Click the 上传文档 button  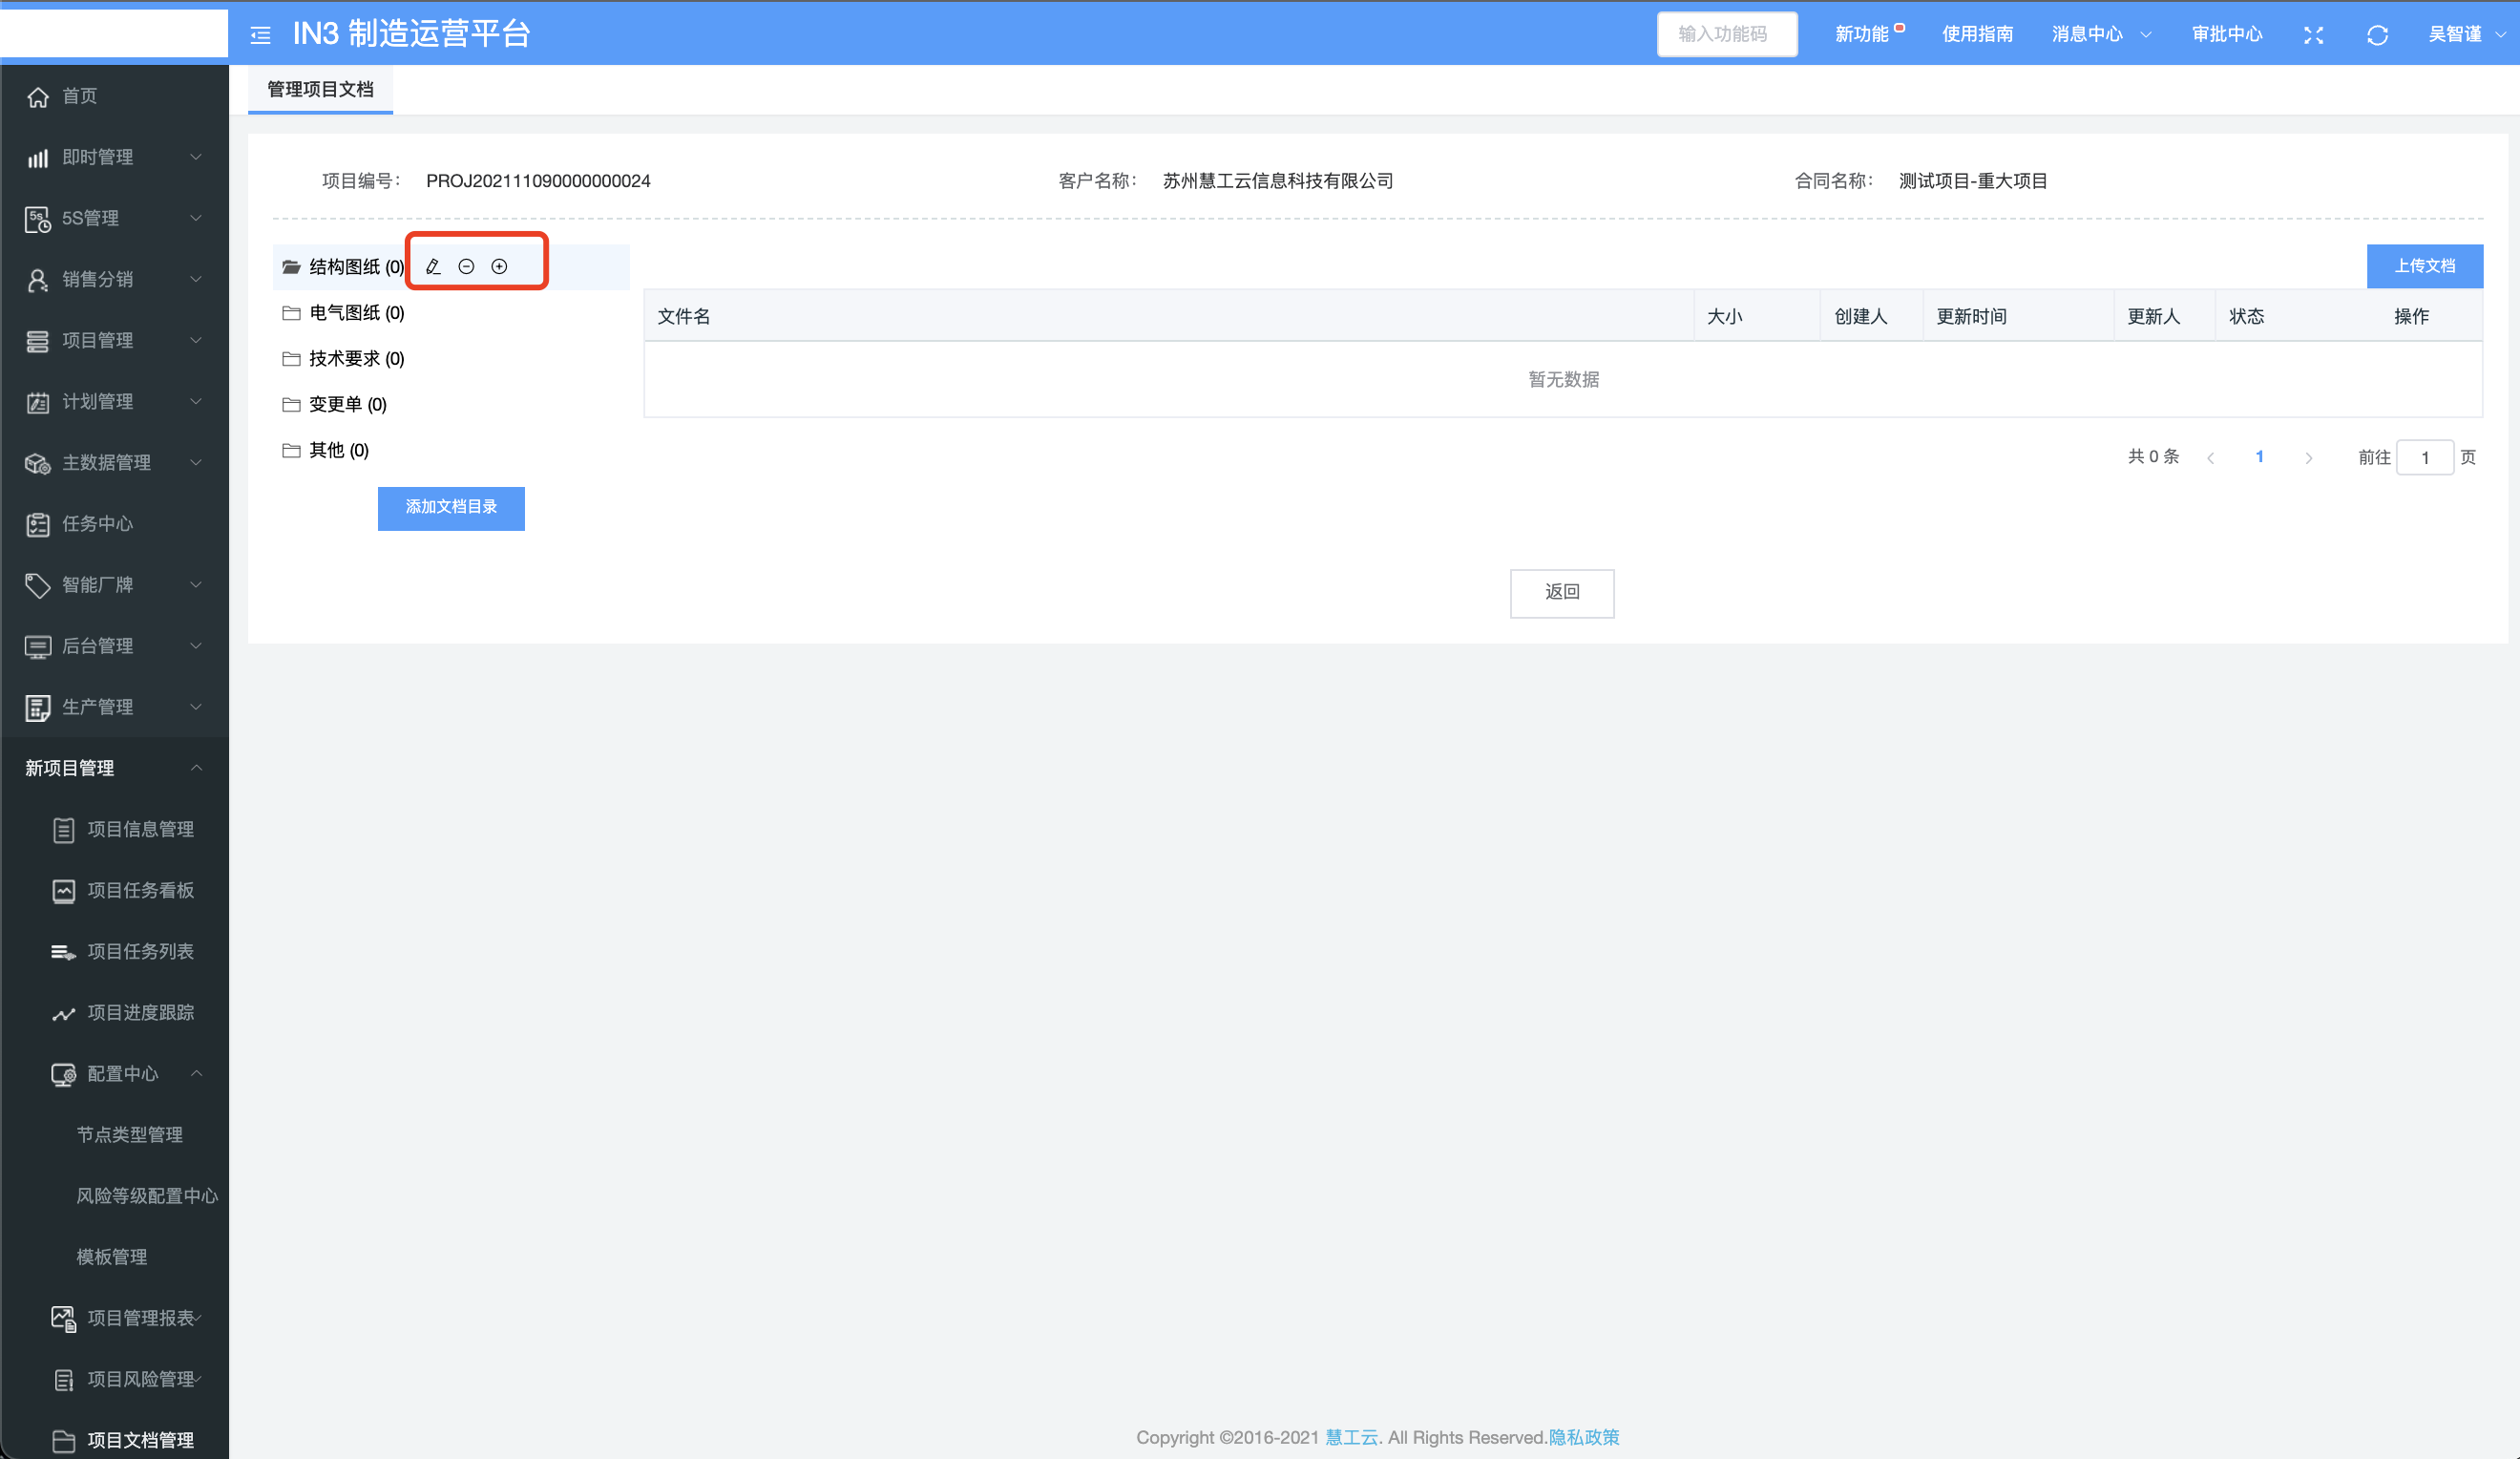2423,266
